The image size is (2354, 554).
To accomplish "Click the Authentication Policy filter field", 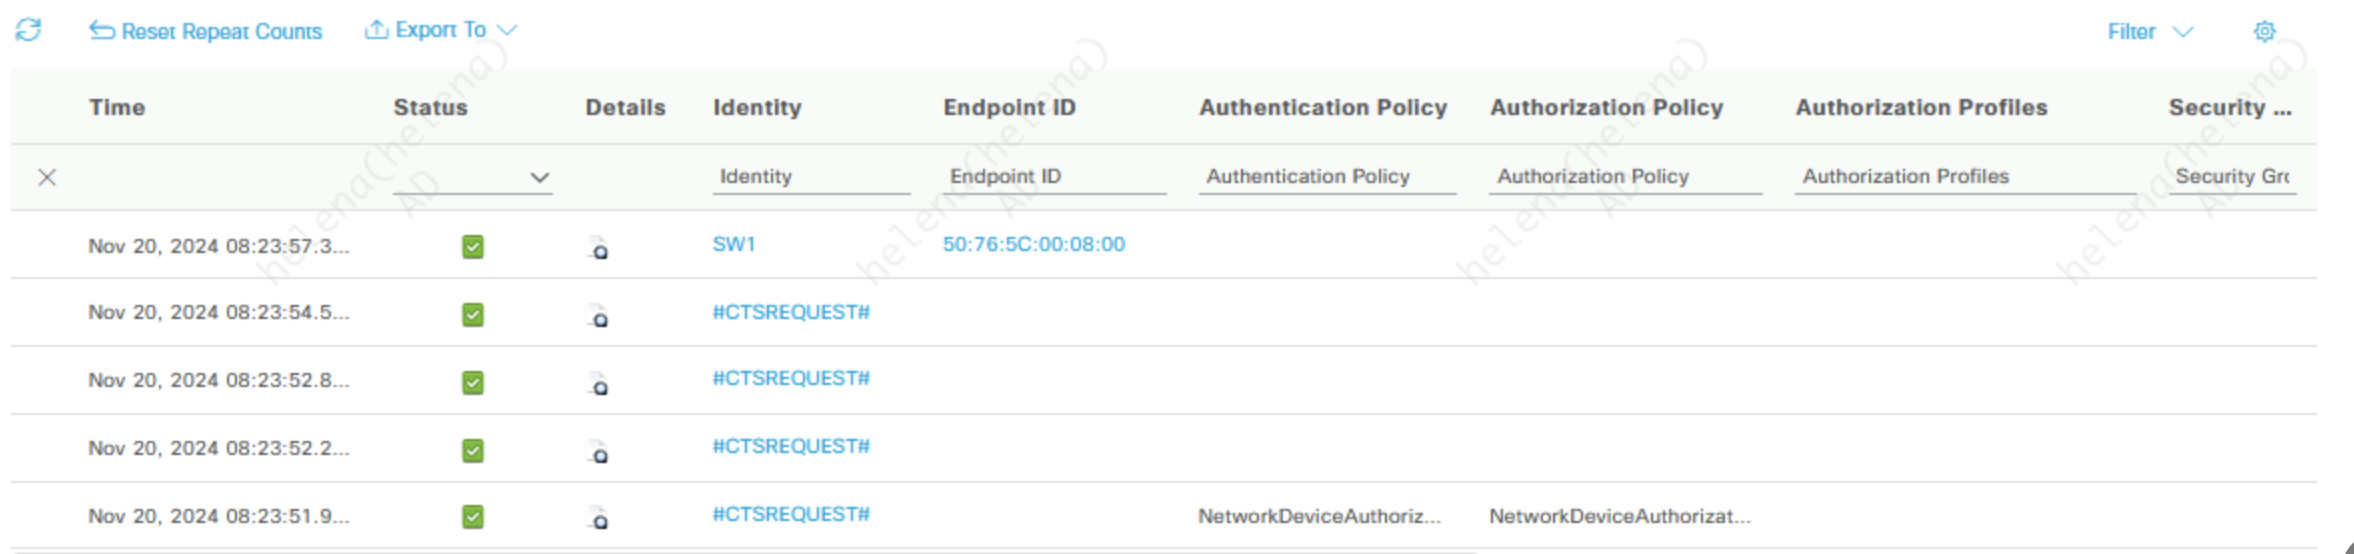I will click(1326, 176).
